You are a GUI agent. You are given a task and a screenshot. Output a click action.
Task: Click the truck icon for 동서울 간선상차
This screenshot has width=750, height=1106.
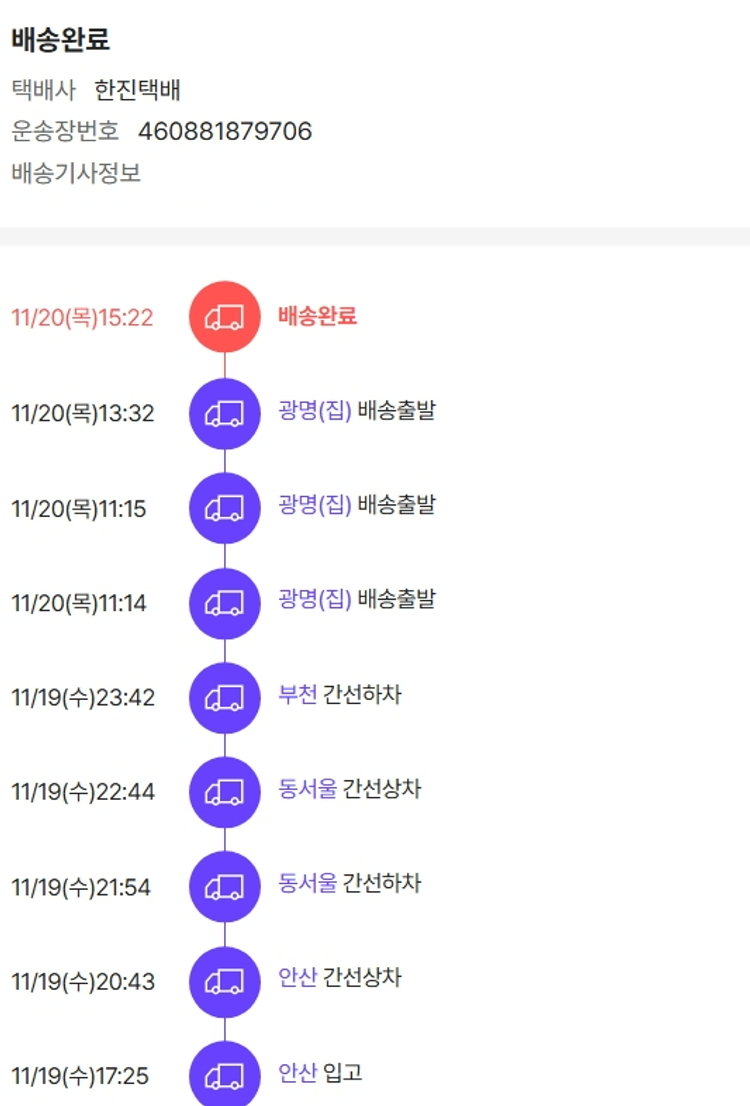[225, 792]
